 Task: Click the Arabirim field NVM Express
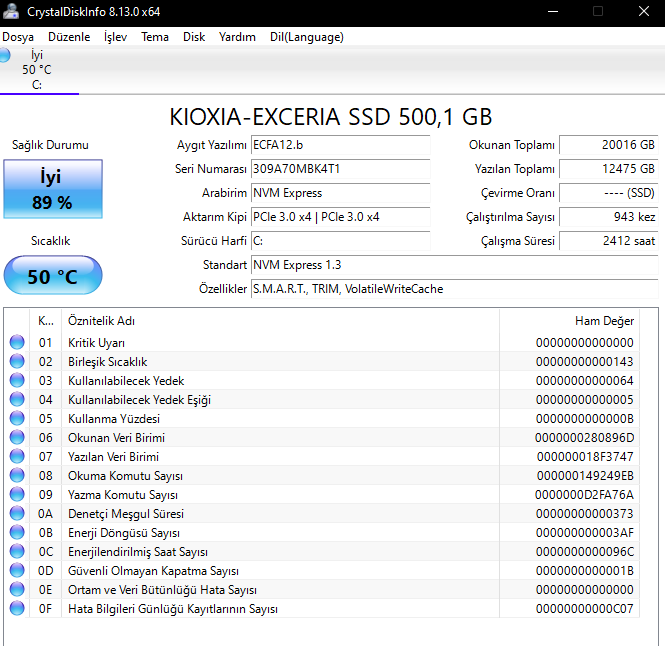coord(341,193)
